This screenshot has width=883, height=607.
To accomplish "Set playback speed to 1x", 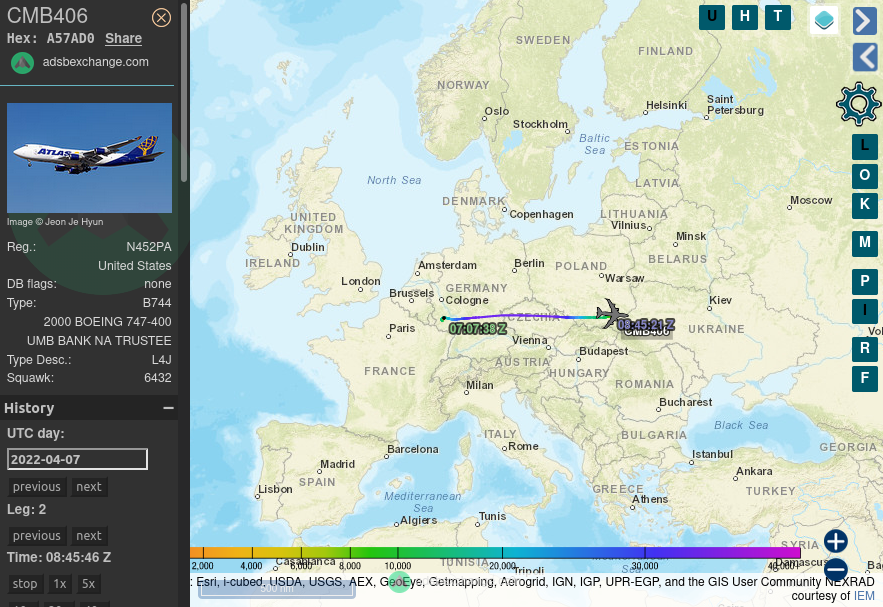I will [60, 584].
